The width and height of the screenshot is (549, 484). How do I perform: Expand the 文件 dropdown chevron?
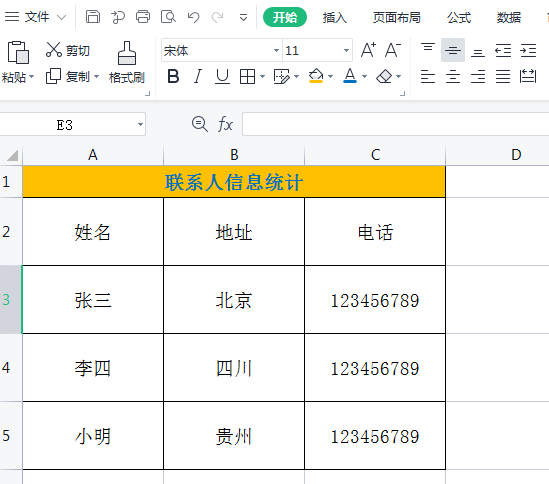click(62, 17)
